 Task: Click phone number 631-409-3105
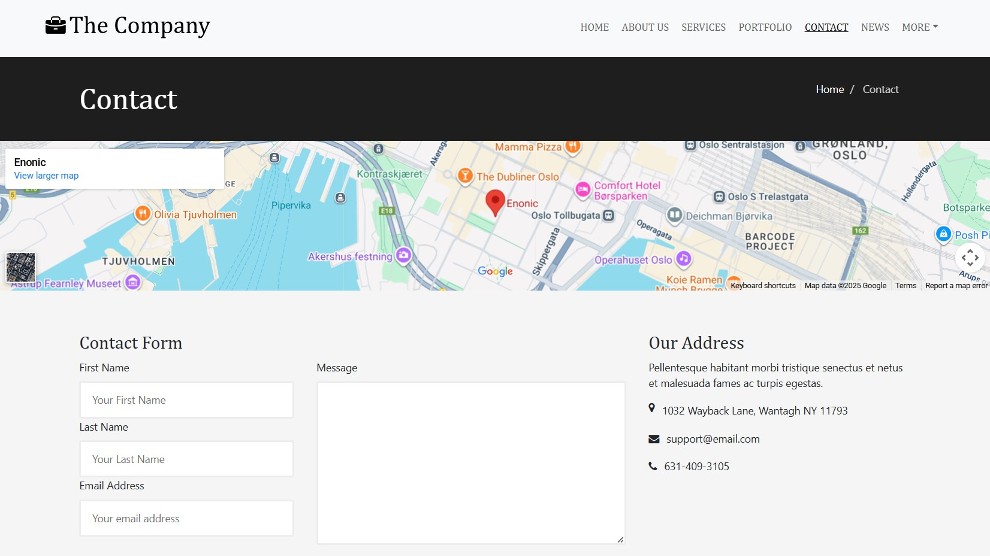coord(696,466)
